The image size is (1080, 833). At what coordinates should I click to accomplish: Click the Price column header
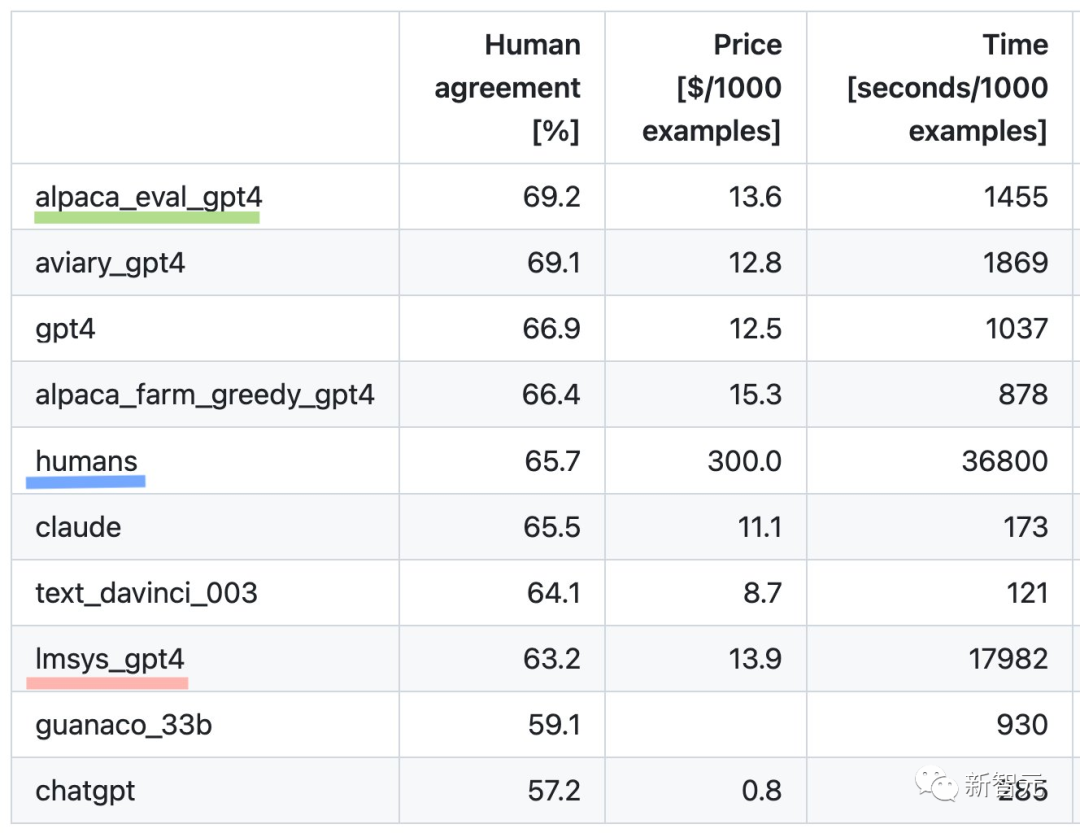pyautogui.click(x=712, y=88)
